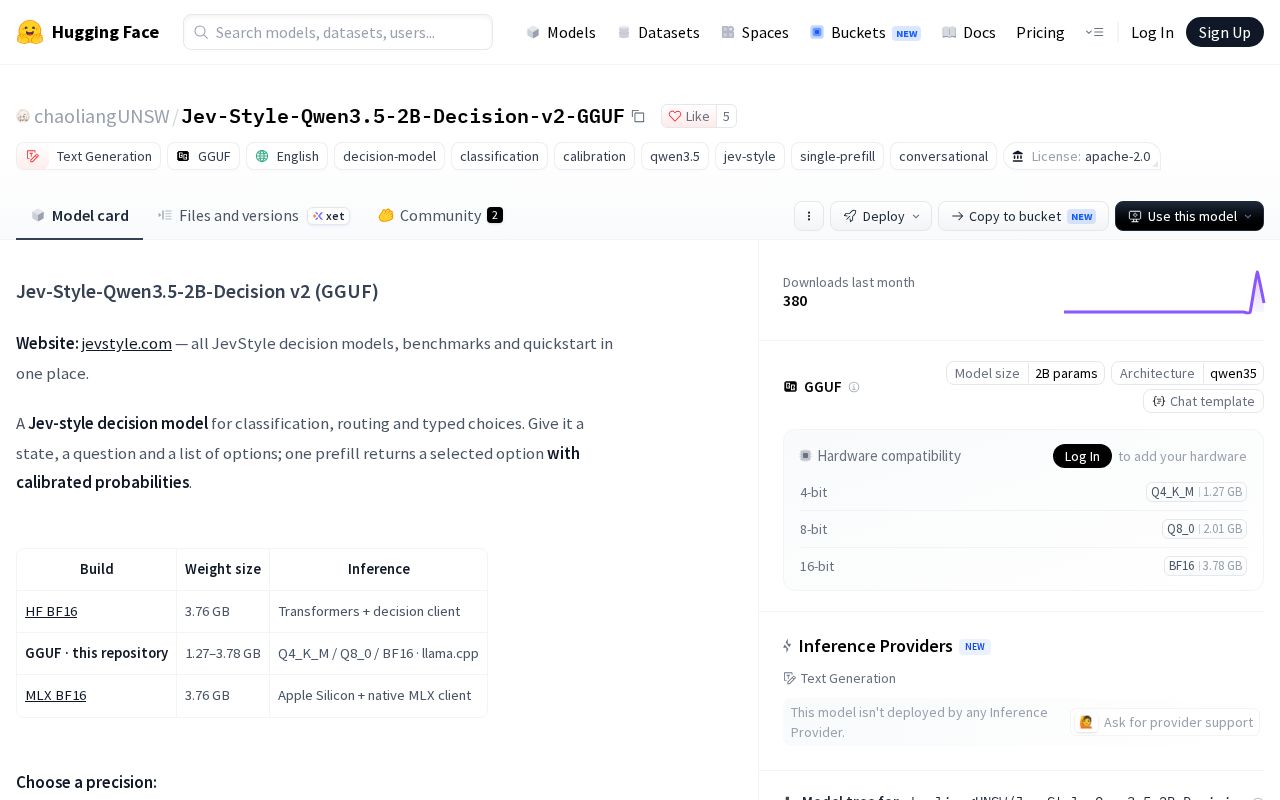Open the MLX BF16 build link

(x=56, y=695)
